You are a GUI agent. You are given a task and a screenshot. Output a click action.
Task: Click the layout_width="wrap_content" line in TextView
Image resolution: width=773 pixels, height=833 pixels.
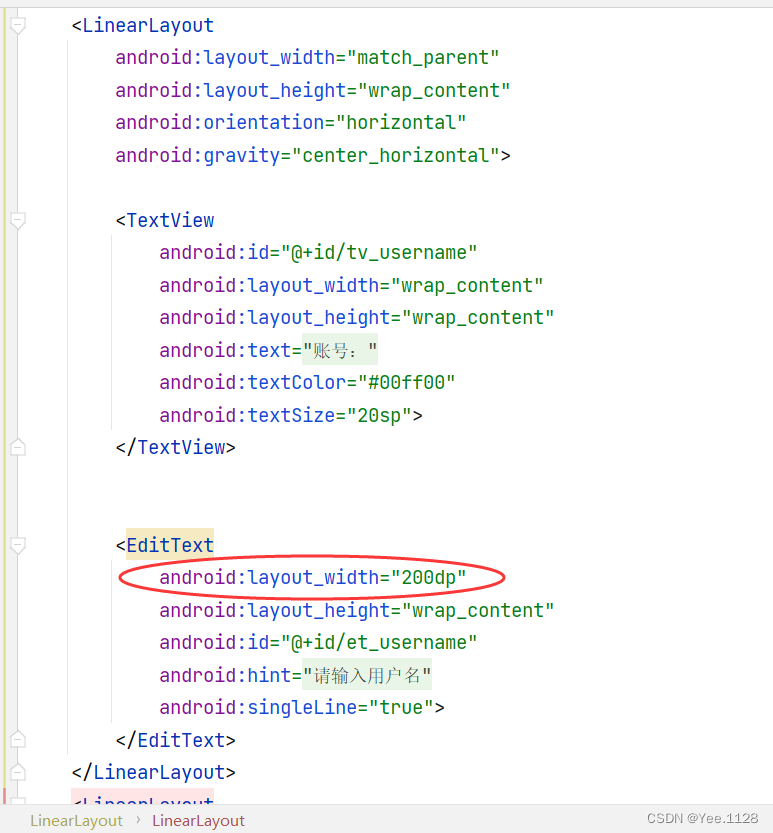click(x=351, y=286)
